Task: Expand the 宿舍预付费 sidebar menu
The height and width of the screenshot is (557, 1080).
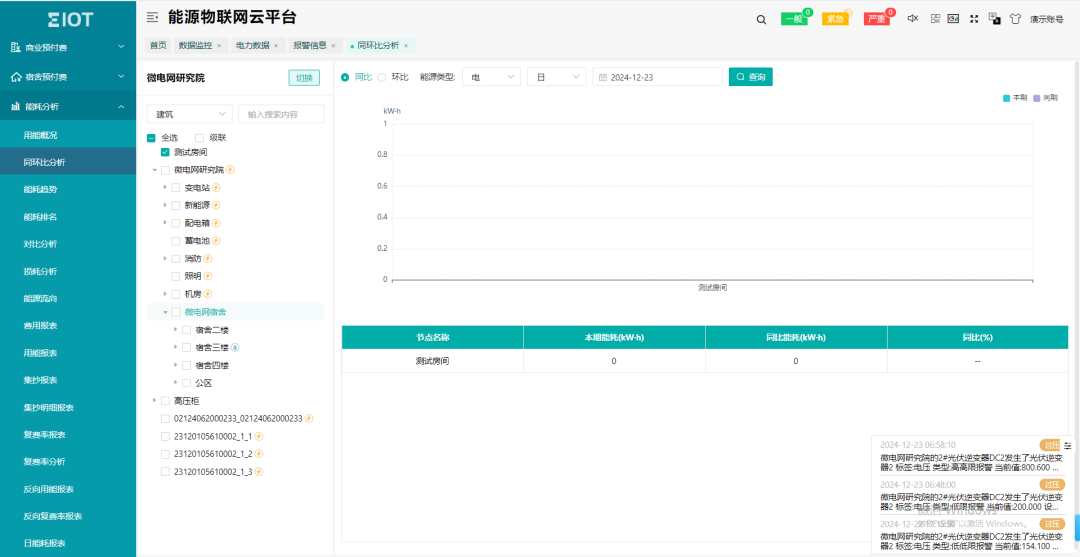Action: [x=68, y=77]
